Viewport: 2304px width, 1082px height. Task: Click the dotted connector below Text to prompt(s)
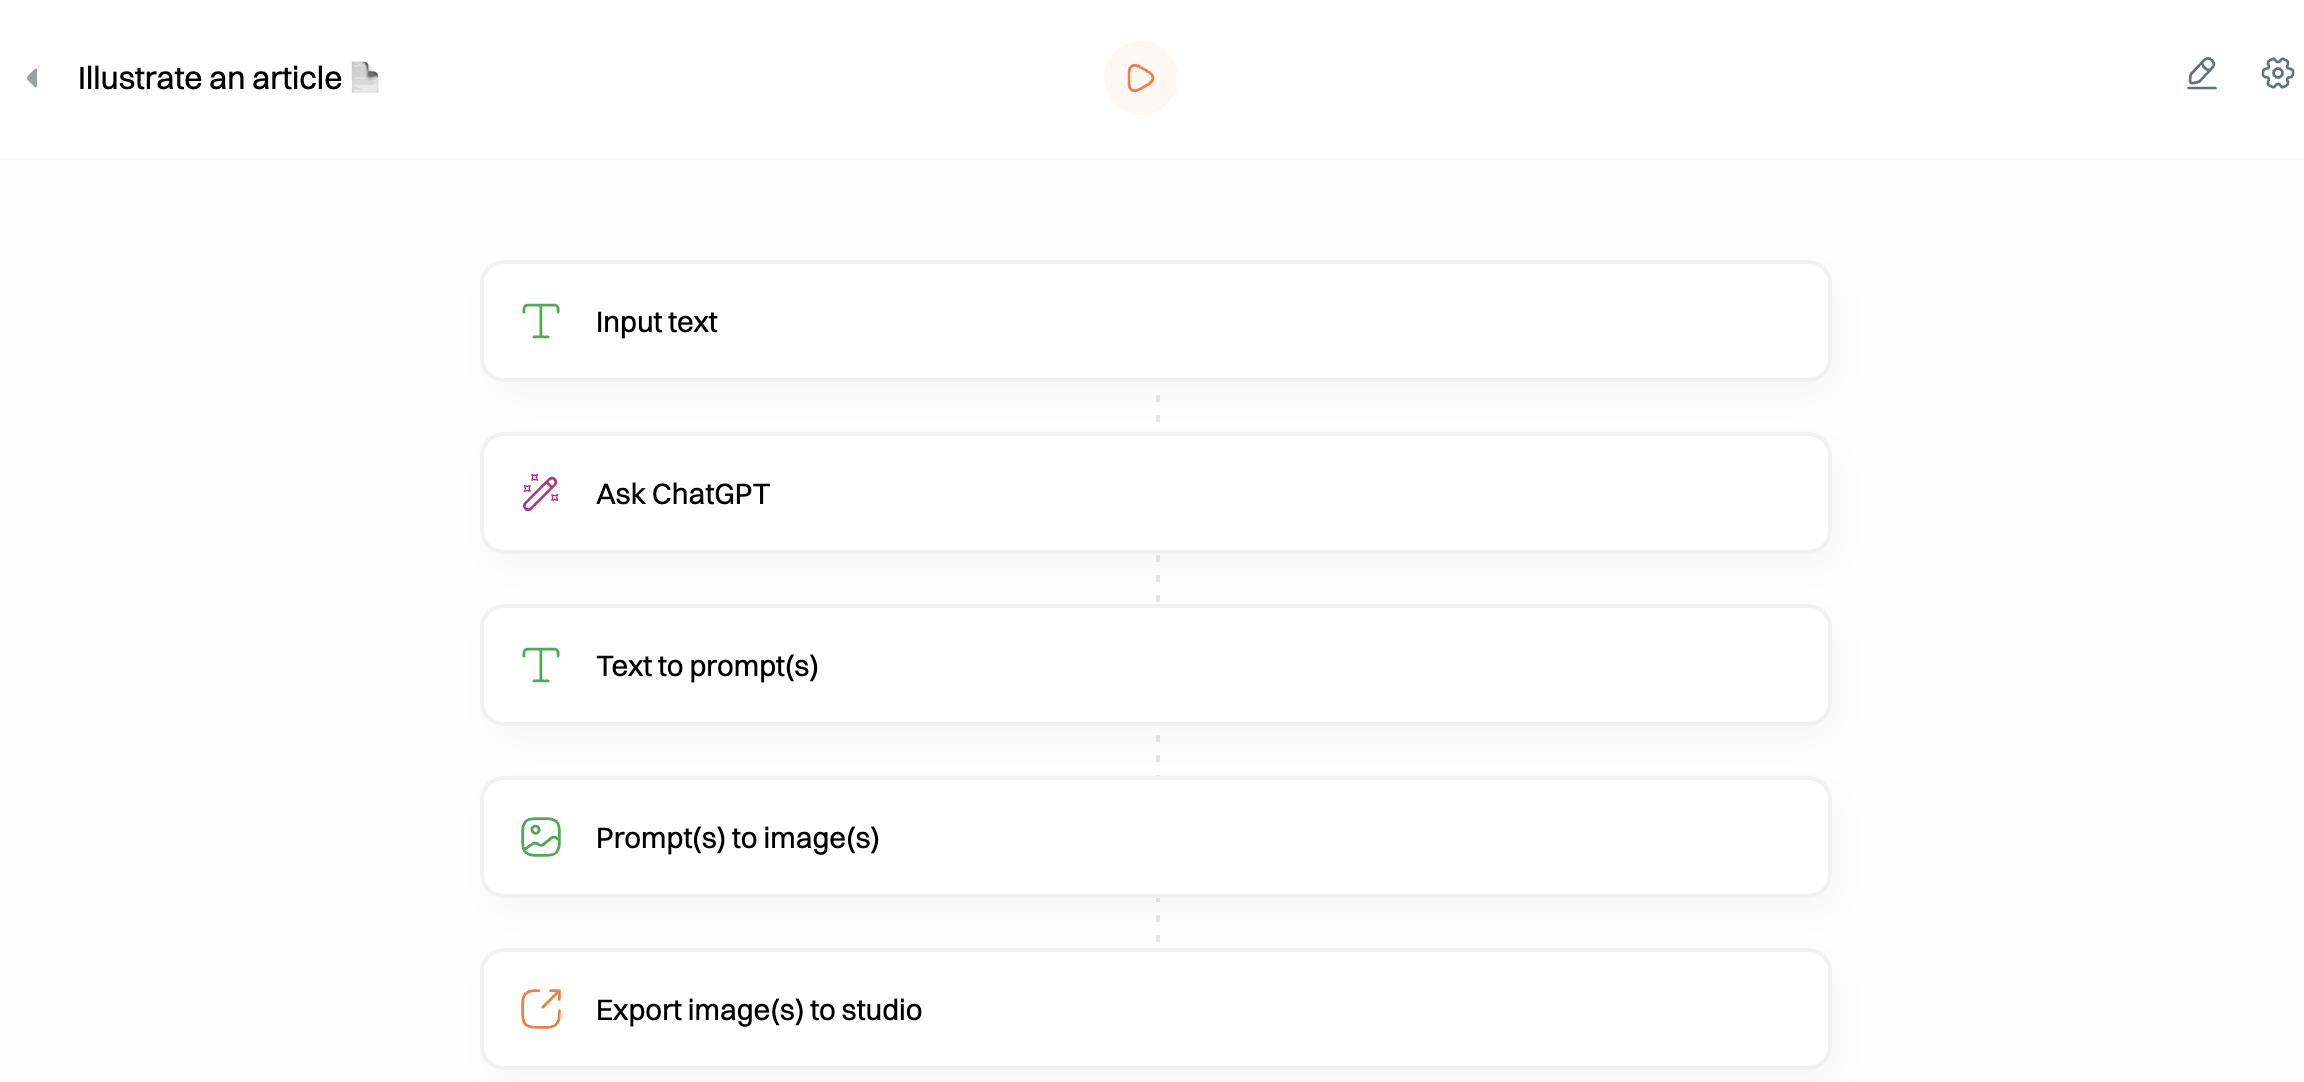(1158, 752)
